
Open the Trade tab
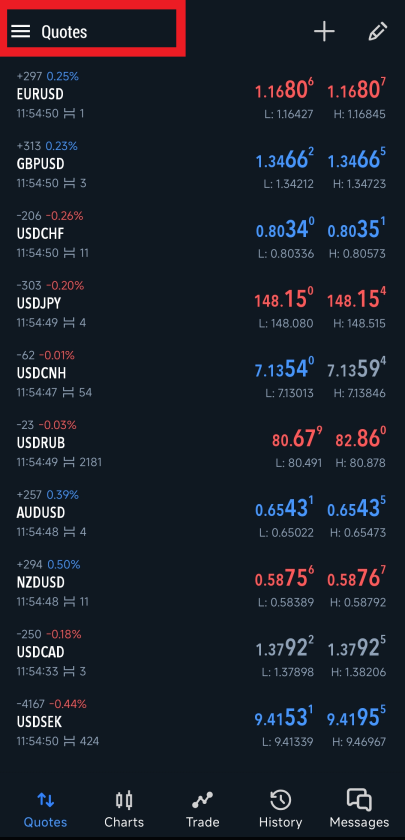click(202, 810)
